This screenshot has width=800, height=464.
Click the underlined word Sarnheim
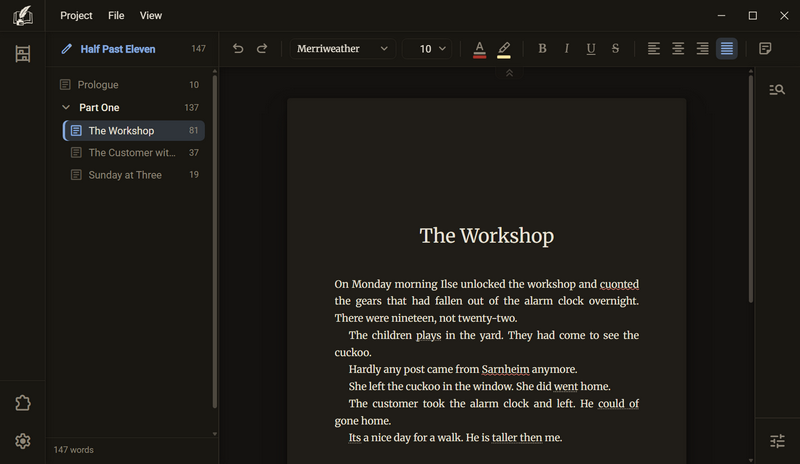(x=505, y=370)
